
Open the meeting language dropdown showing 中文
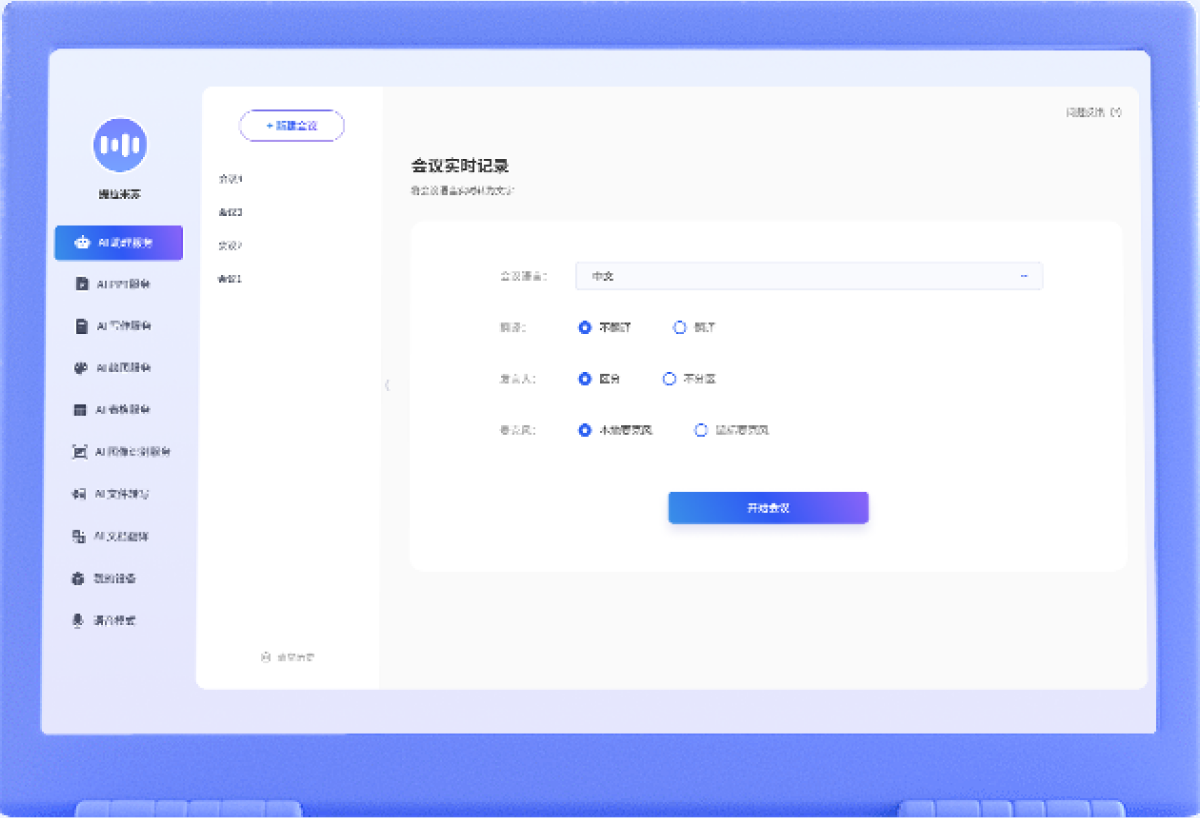click(809, 276)
